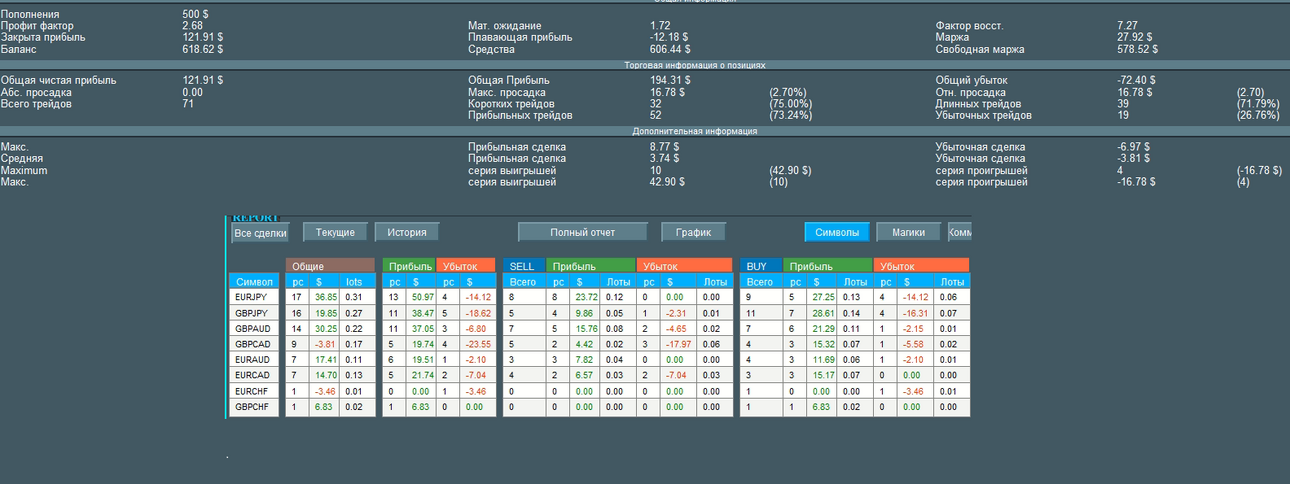Click the BUY loss value -16.31

pyautogui.click(x=914, y=313)
